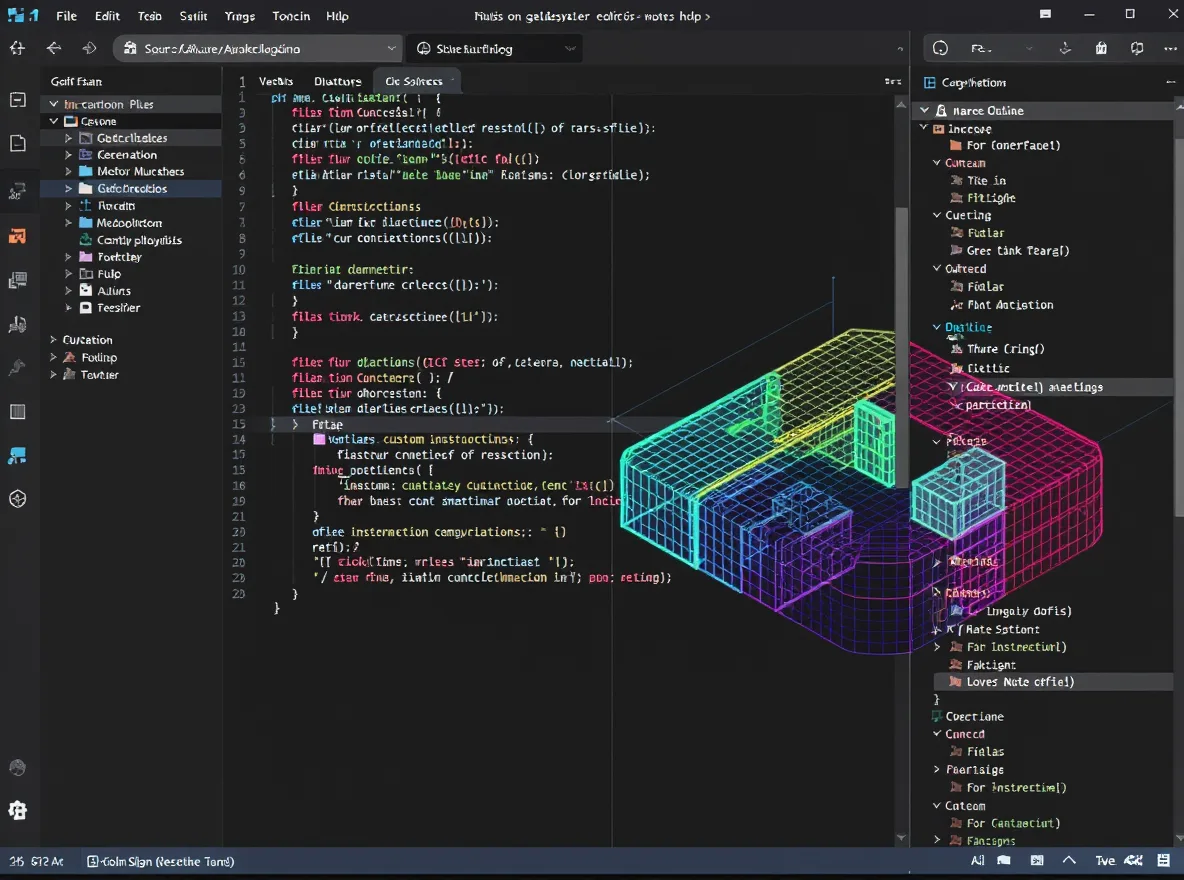Click the code editor vertical scrollbar
The width and height of the screenshot is (1184, 880).
click(902, 347)
